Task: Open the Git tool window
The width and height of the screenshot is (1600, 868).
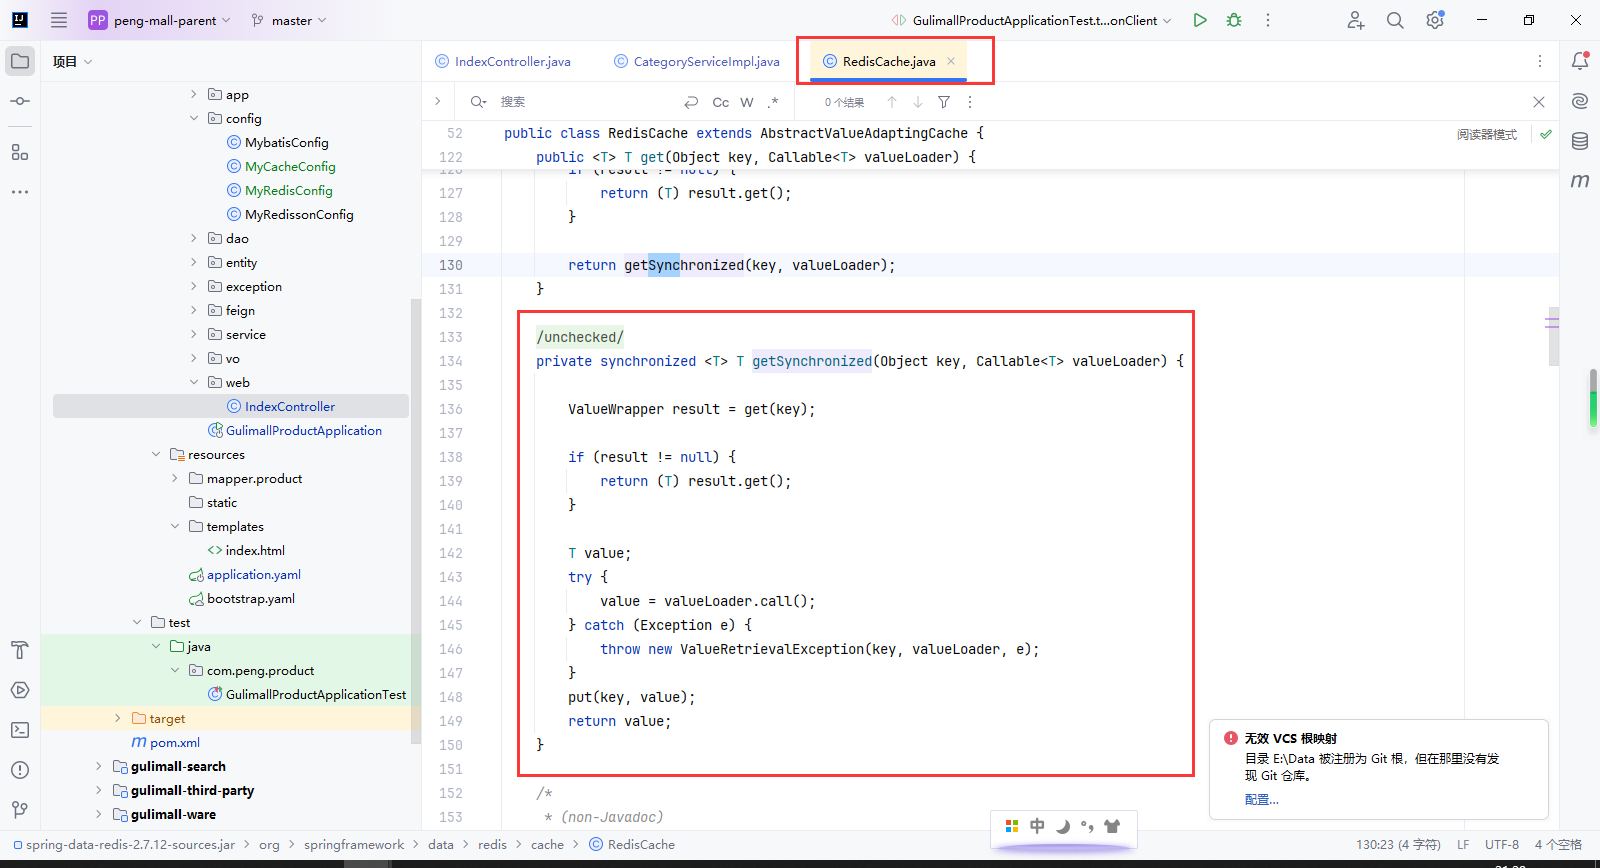Action: click(20, 810)
